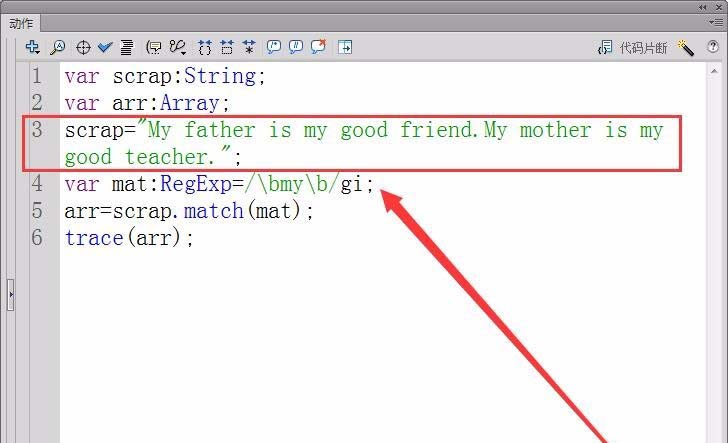Click the word match on line 5
Viewport: 728px width, 443px height.
coord(214,211)
